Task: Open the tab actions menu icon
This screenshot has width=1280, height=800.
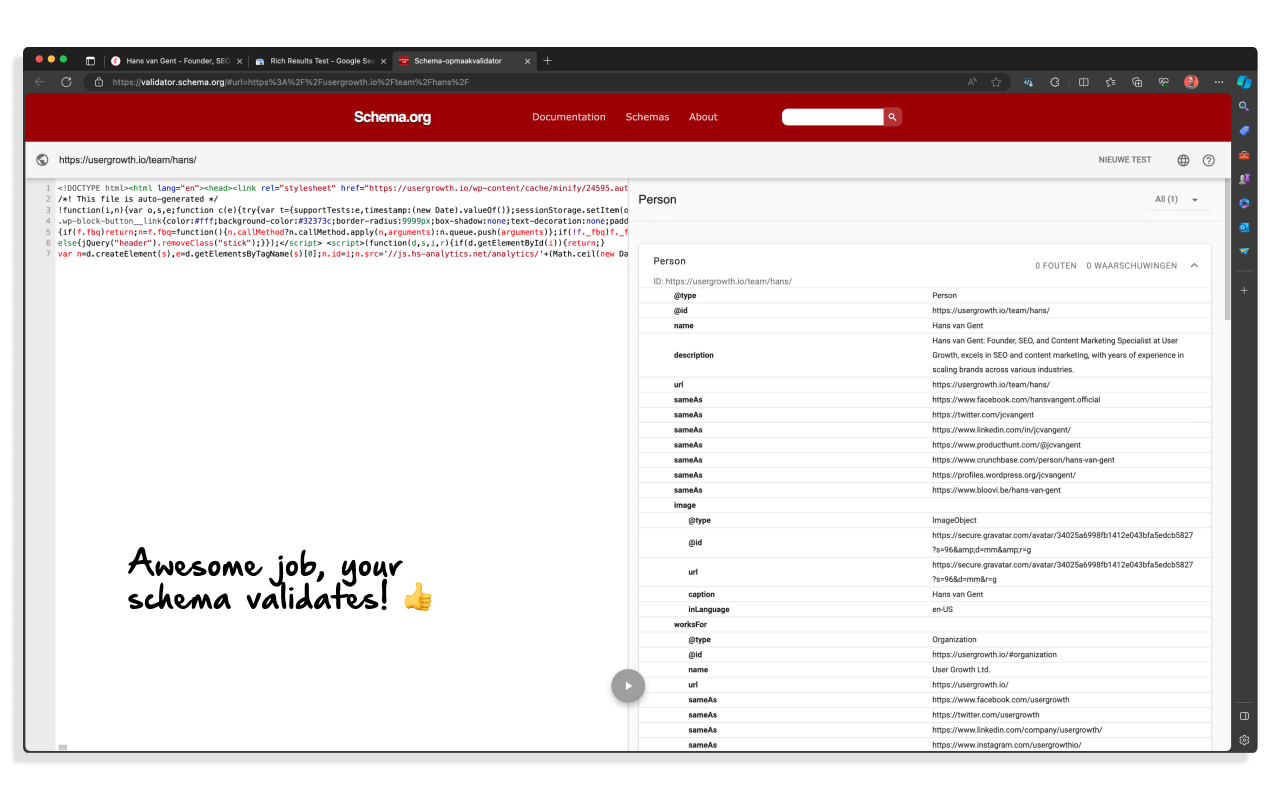Action: [x=90, y=61]
